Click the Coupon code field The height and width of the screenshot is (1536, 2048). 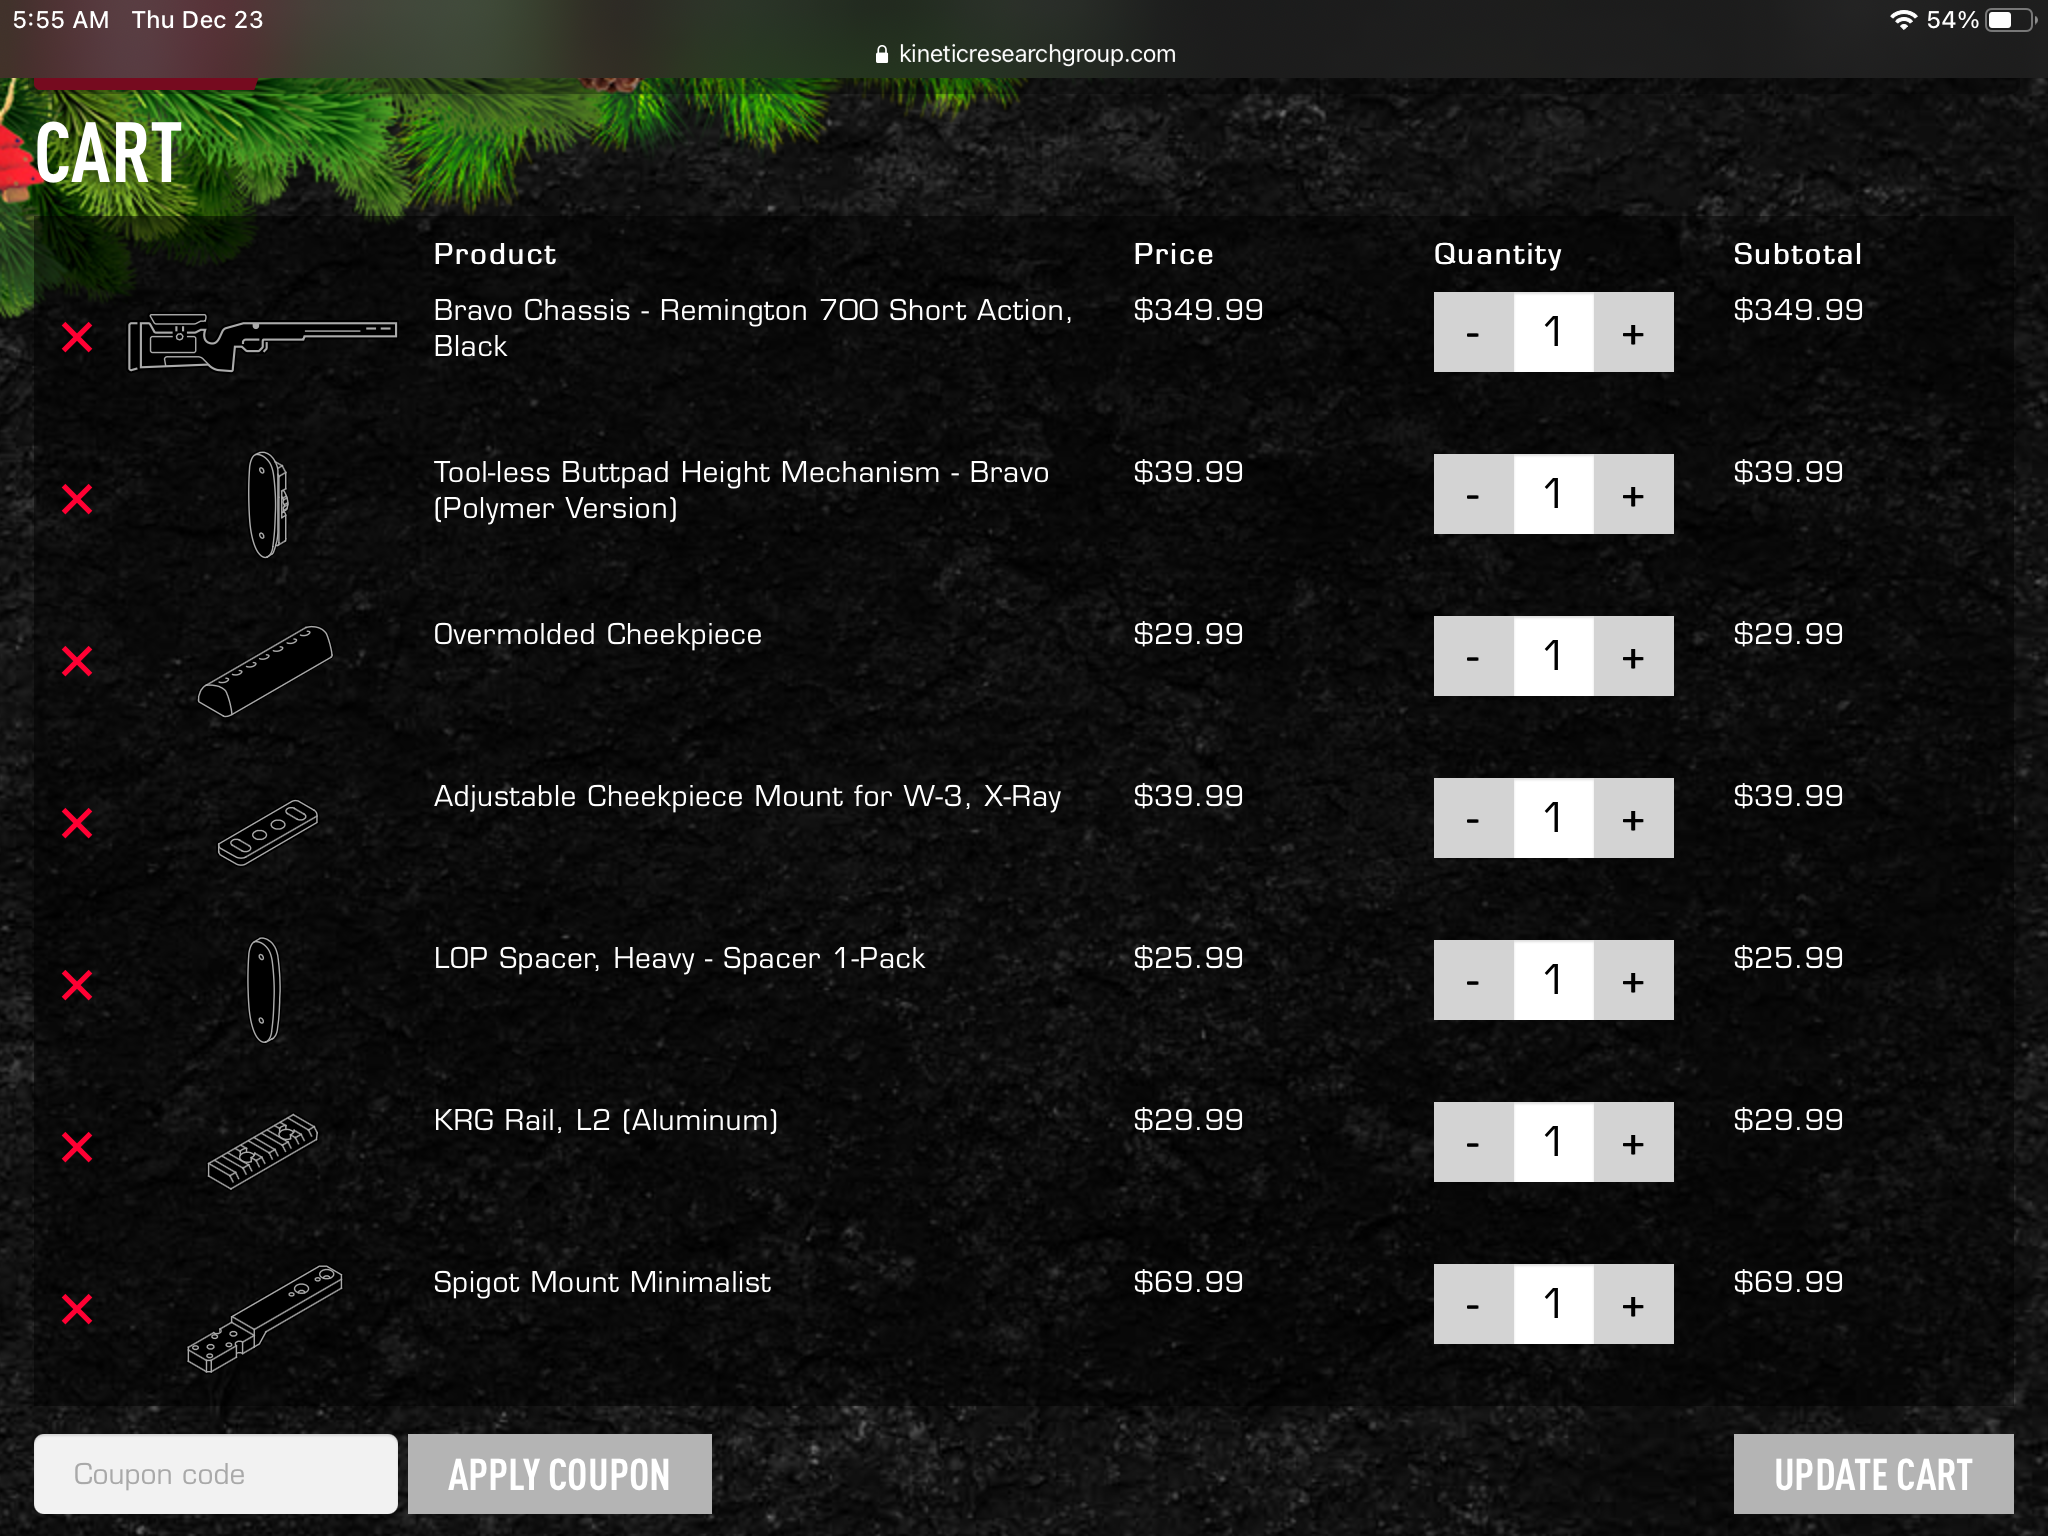[216, 1474]
